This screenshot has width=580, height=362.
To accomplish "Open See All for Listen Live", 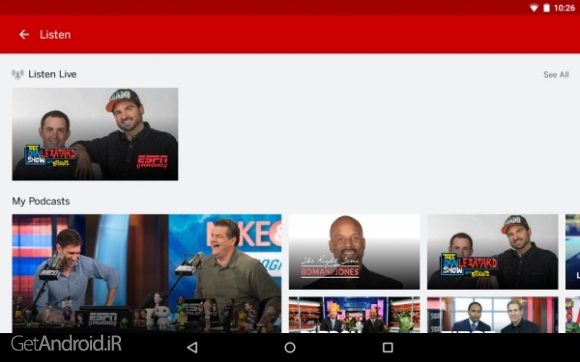I will [x=556, y=75].
